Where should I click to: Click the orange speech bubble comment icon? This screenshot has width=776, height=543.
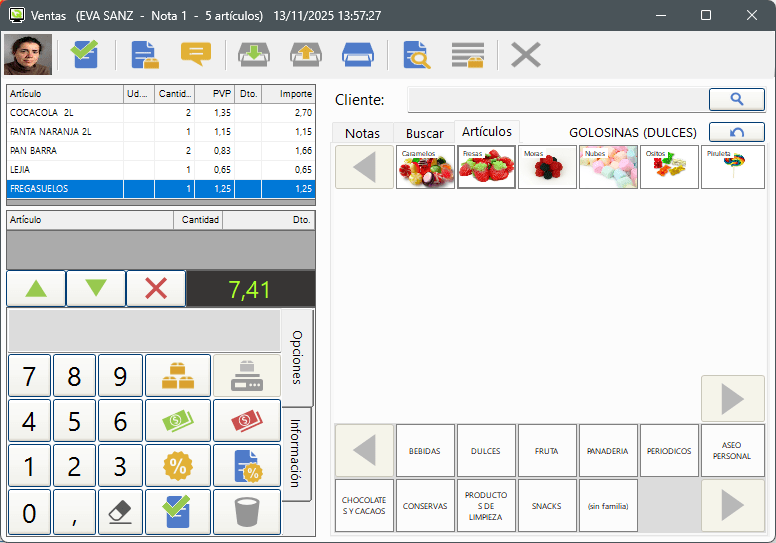click(x=196, y=54)
